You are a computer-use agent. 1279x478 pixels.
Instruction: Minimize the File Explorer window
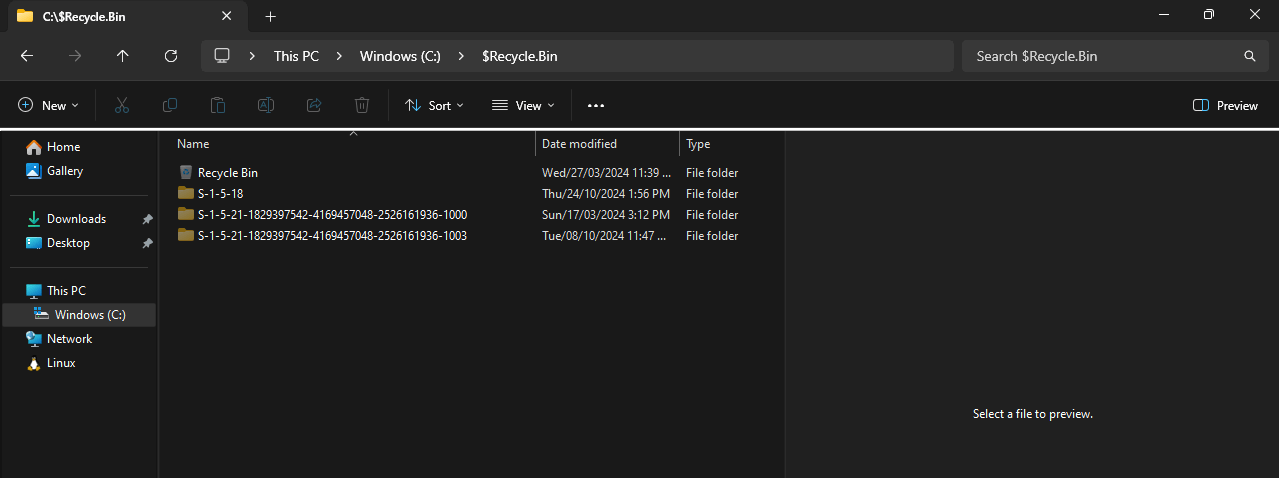click(x=1164, y=14)
